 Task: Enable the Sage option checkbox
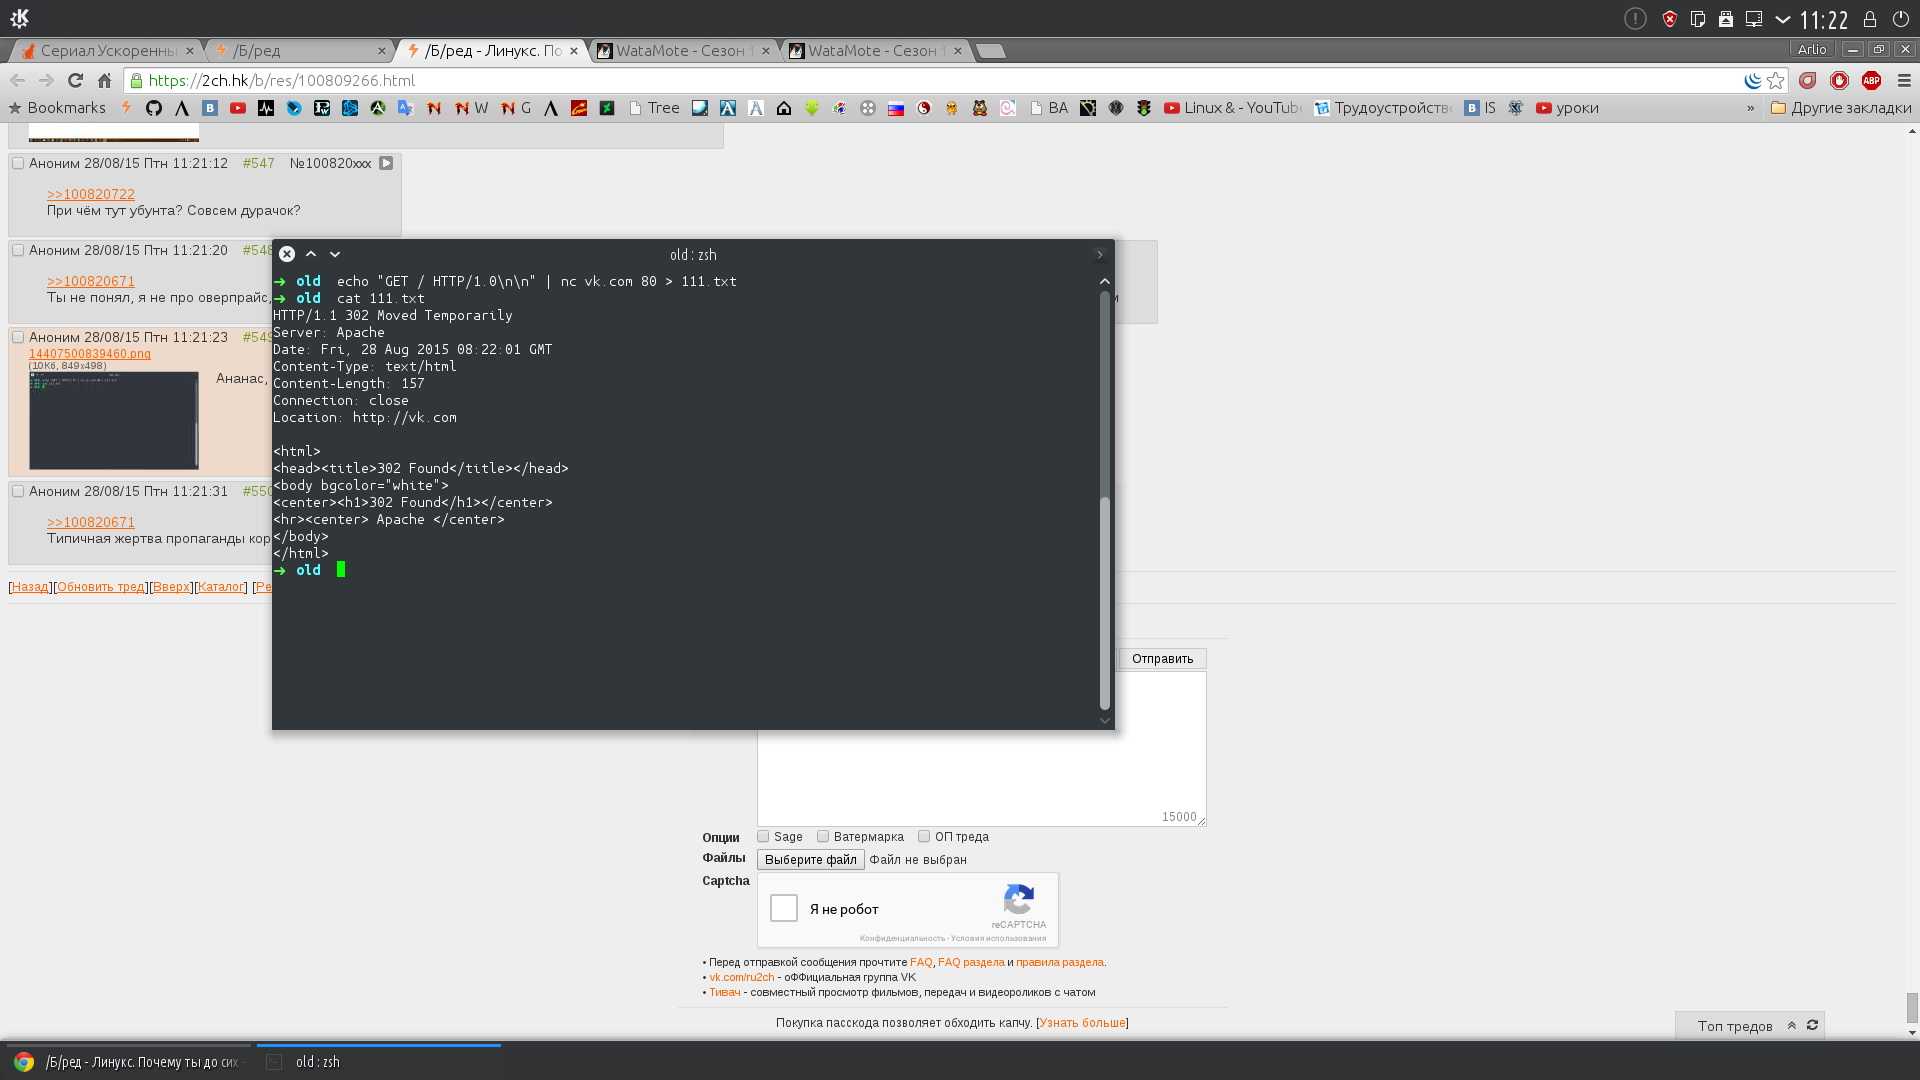(763, 836)
